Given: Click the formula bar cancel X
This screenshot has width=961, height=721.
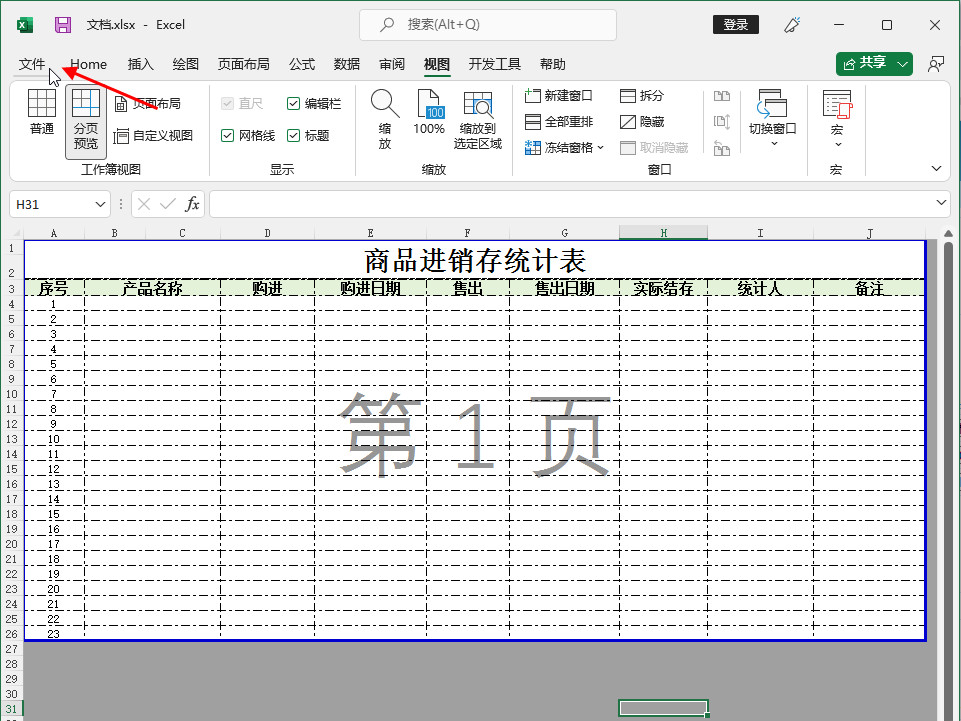Looking at the screenshot, I should coord(144,204).
